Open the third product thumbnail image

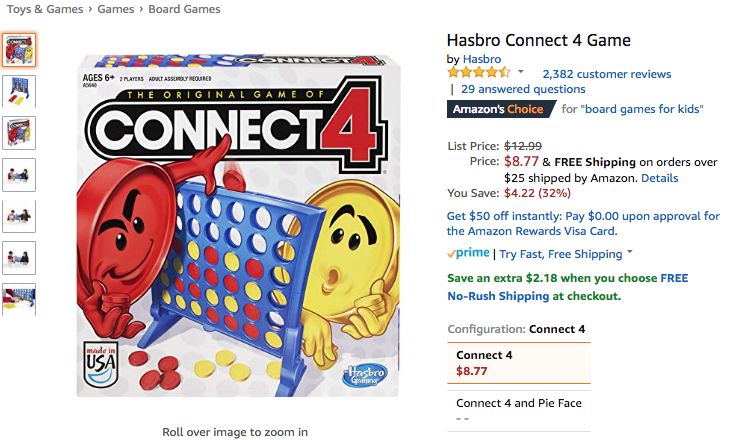click(x=20, y=132)
